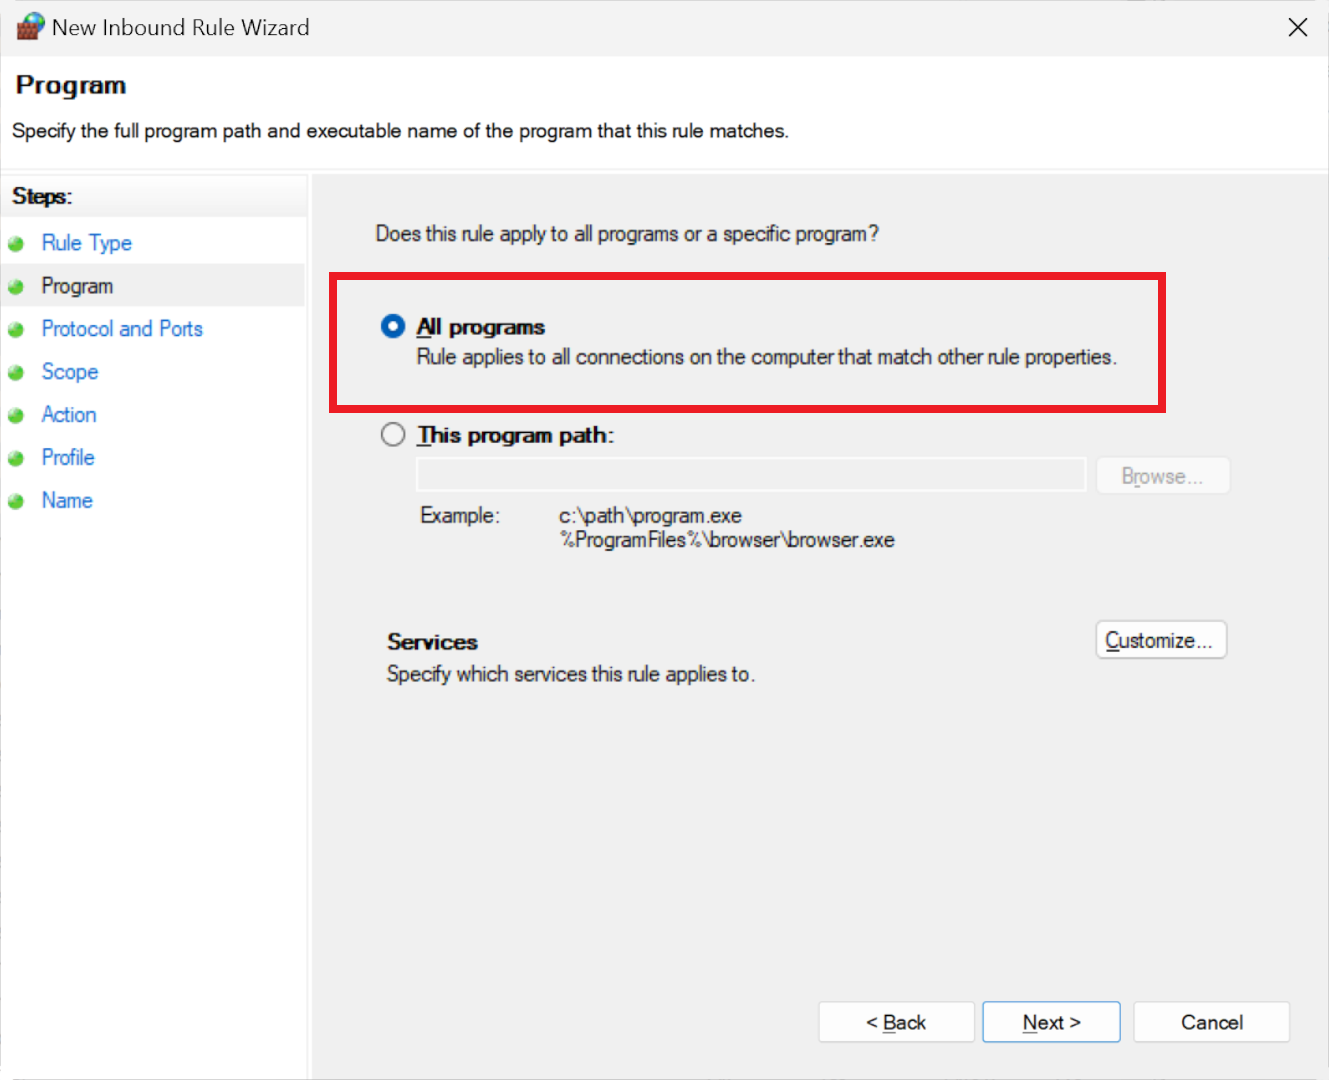Close the wizard window with X

tap(1298, 27)
